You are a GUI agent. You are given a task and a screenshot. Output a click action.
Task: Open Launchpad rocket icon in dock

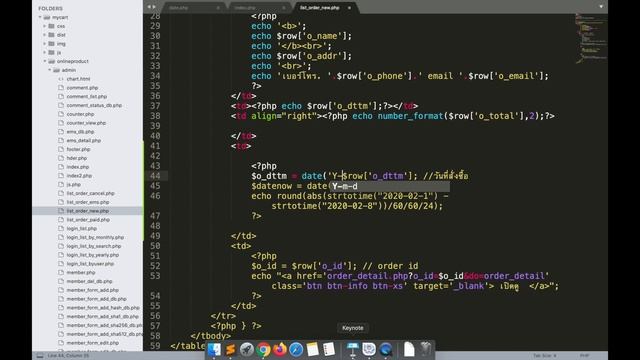pos(247,350)
